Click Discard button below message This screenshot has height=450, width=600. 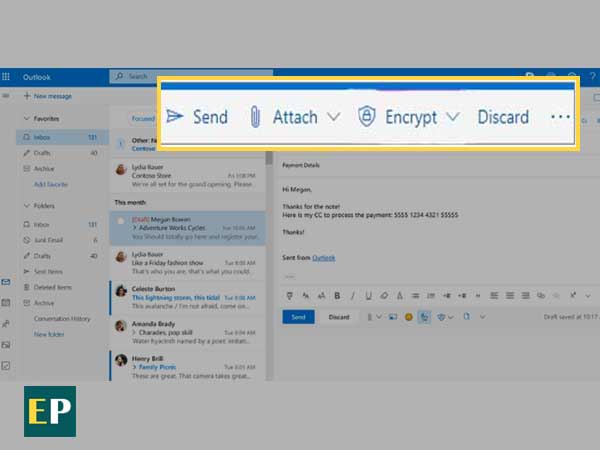339,317
